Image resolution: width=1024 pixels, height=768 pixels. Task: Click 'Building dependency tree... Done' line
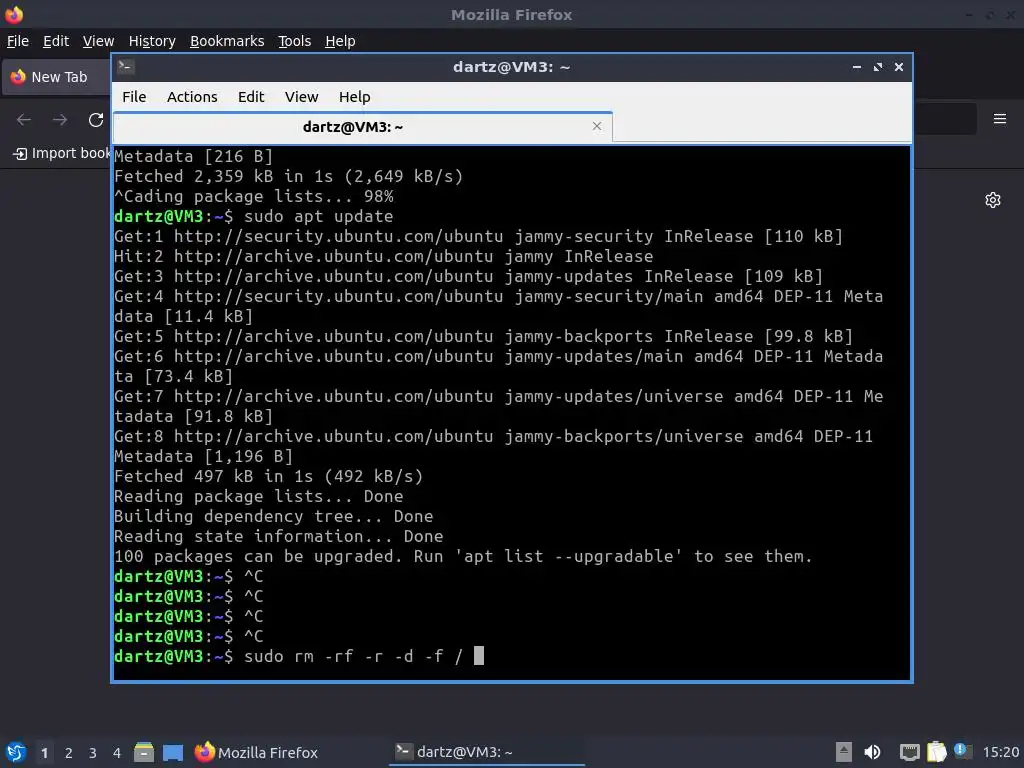pos(273,517)
